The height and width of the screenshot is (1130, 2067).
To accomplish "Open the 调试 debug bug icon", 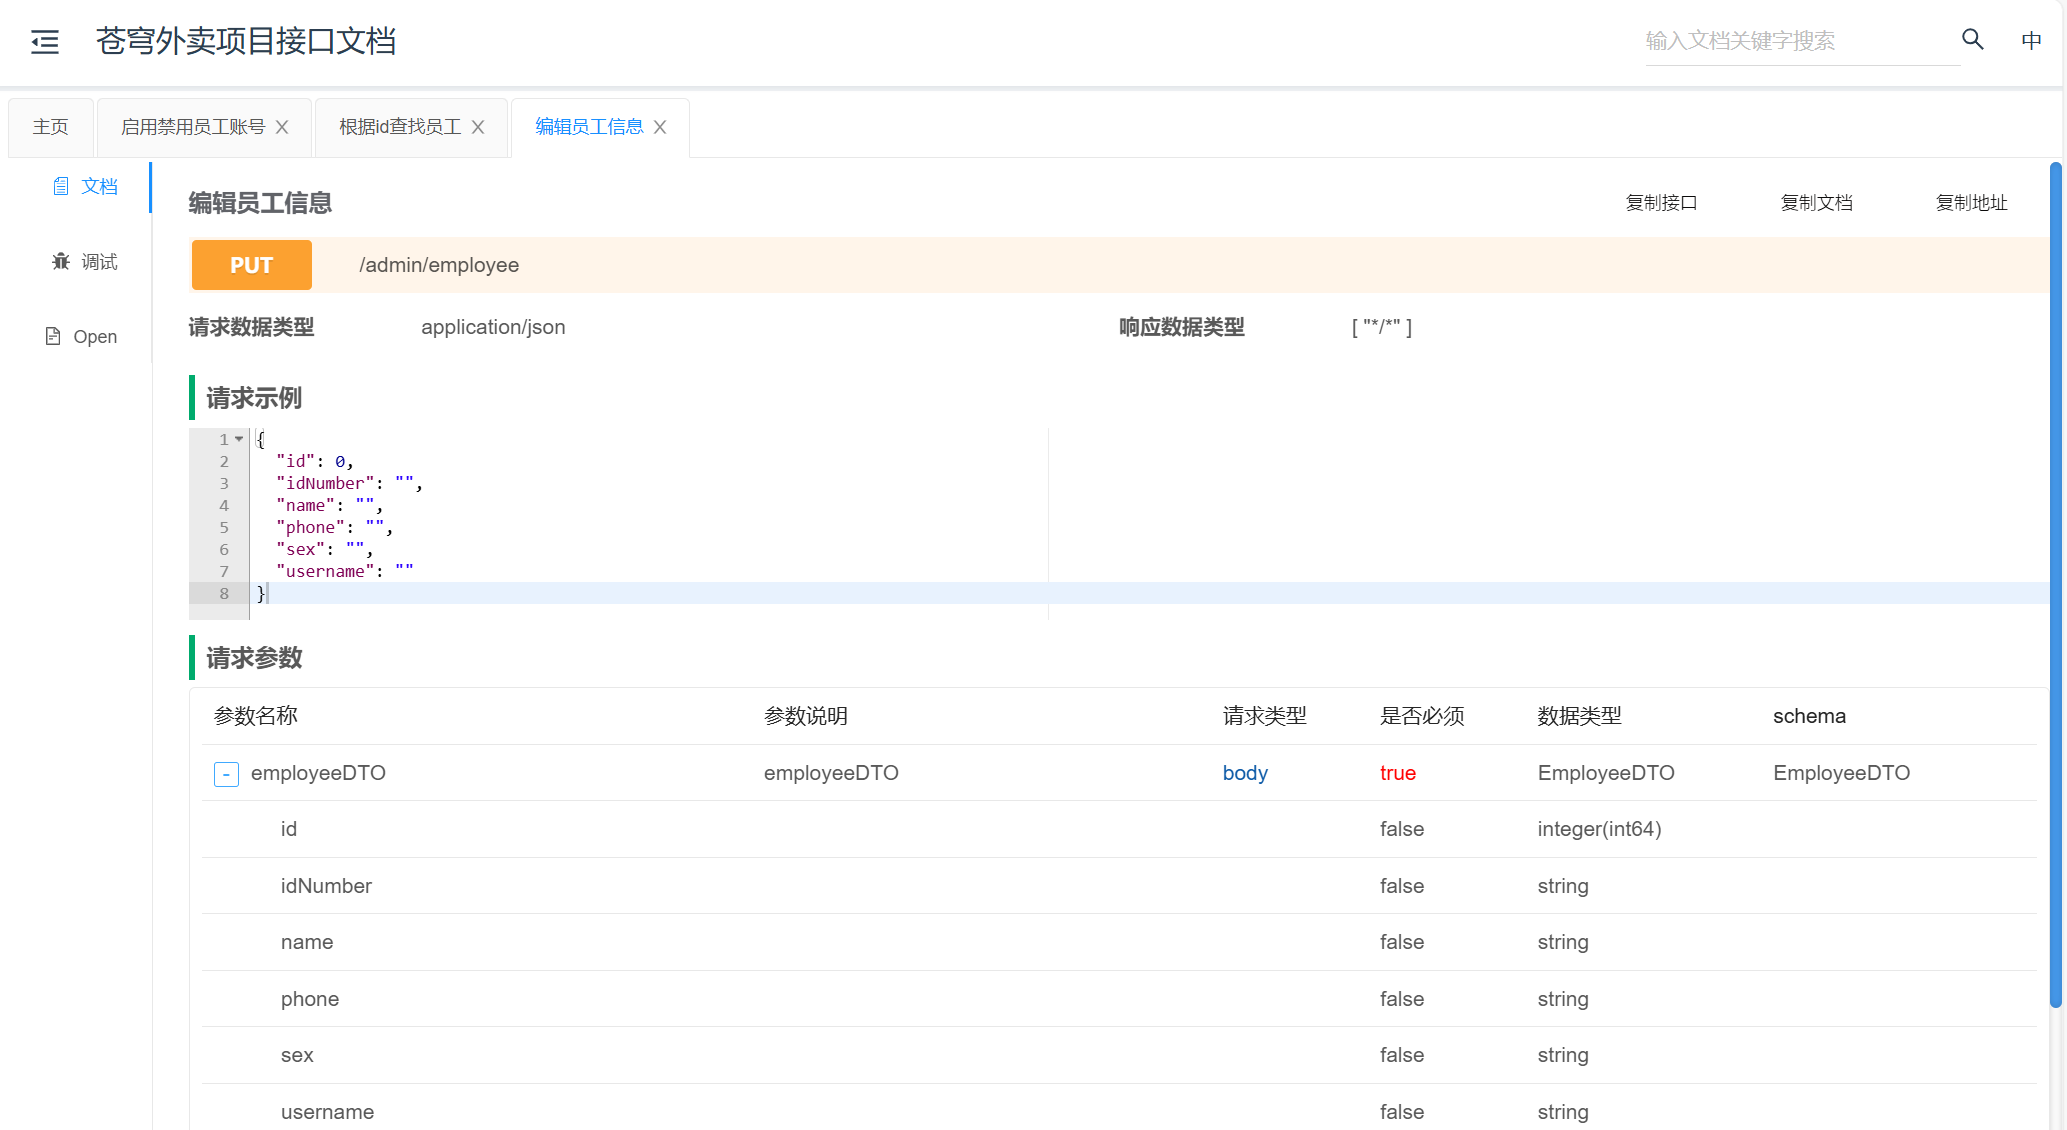I will (x=61, y=261).
